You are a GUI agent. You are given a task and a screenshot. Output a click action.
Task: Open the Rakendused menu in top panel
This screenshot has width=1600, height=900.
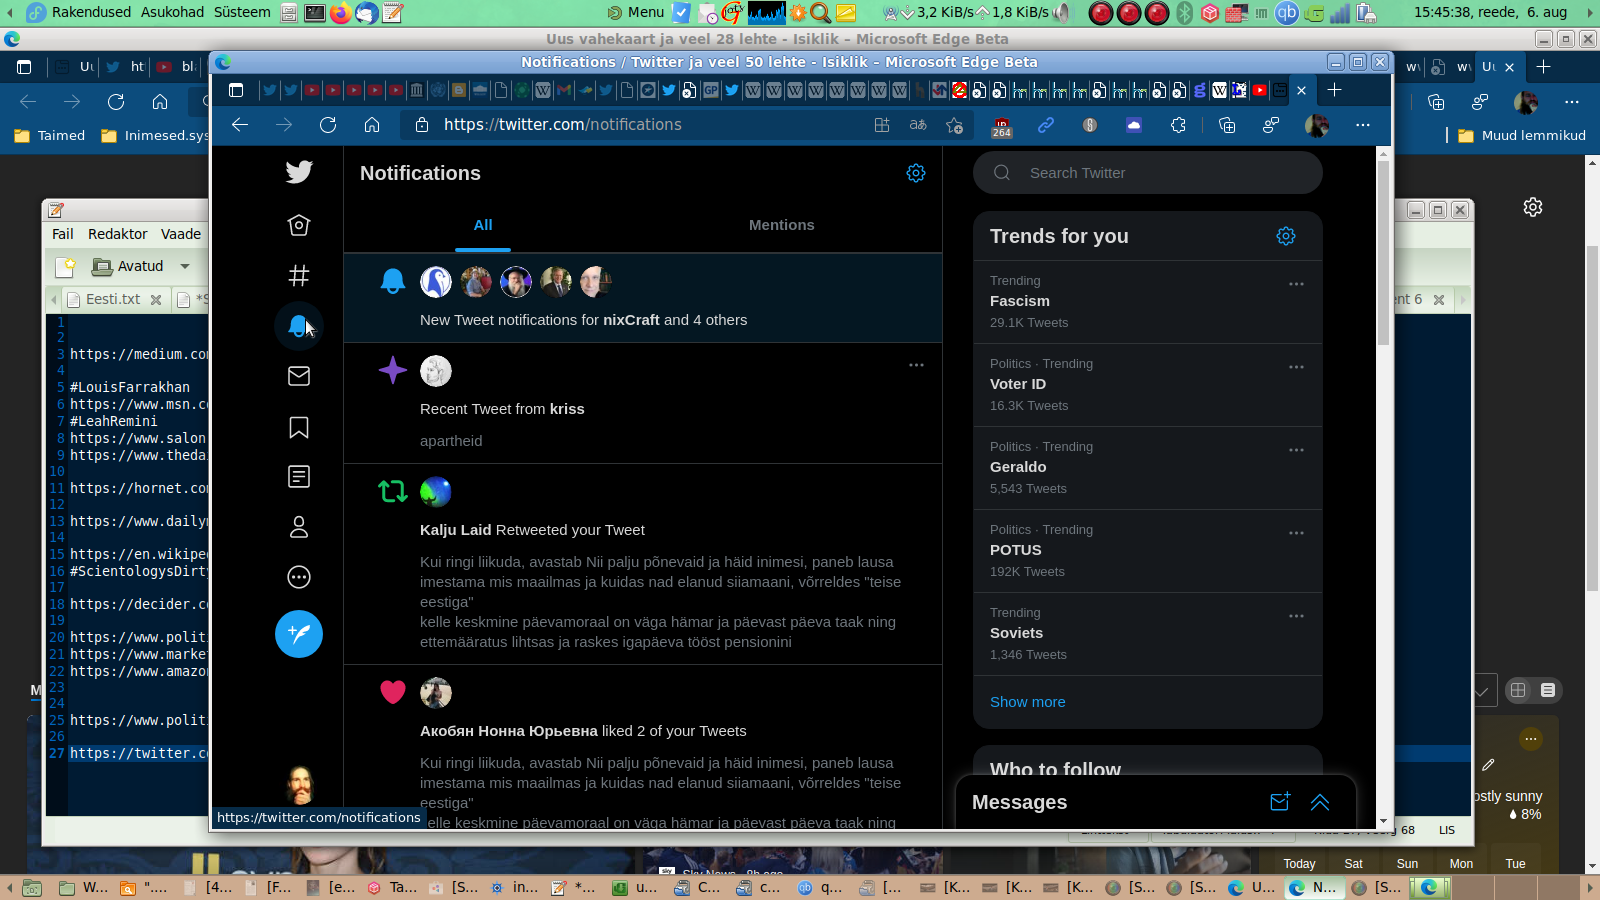[x=91, y=12]
